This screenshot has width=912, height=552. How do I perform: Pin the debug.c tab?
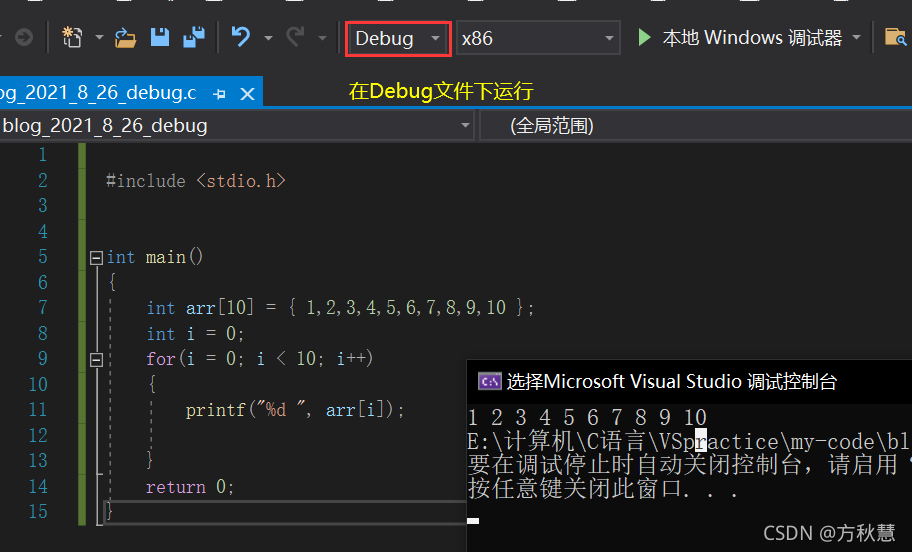219,94
